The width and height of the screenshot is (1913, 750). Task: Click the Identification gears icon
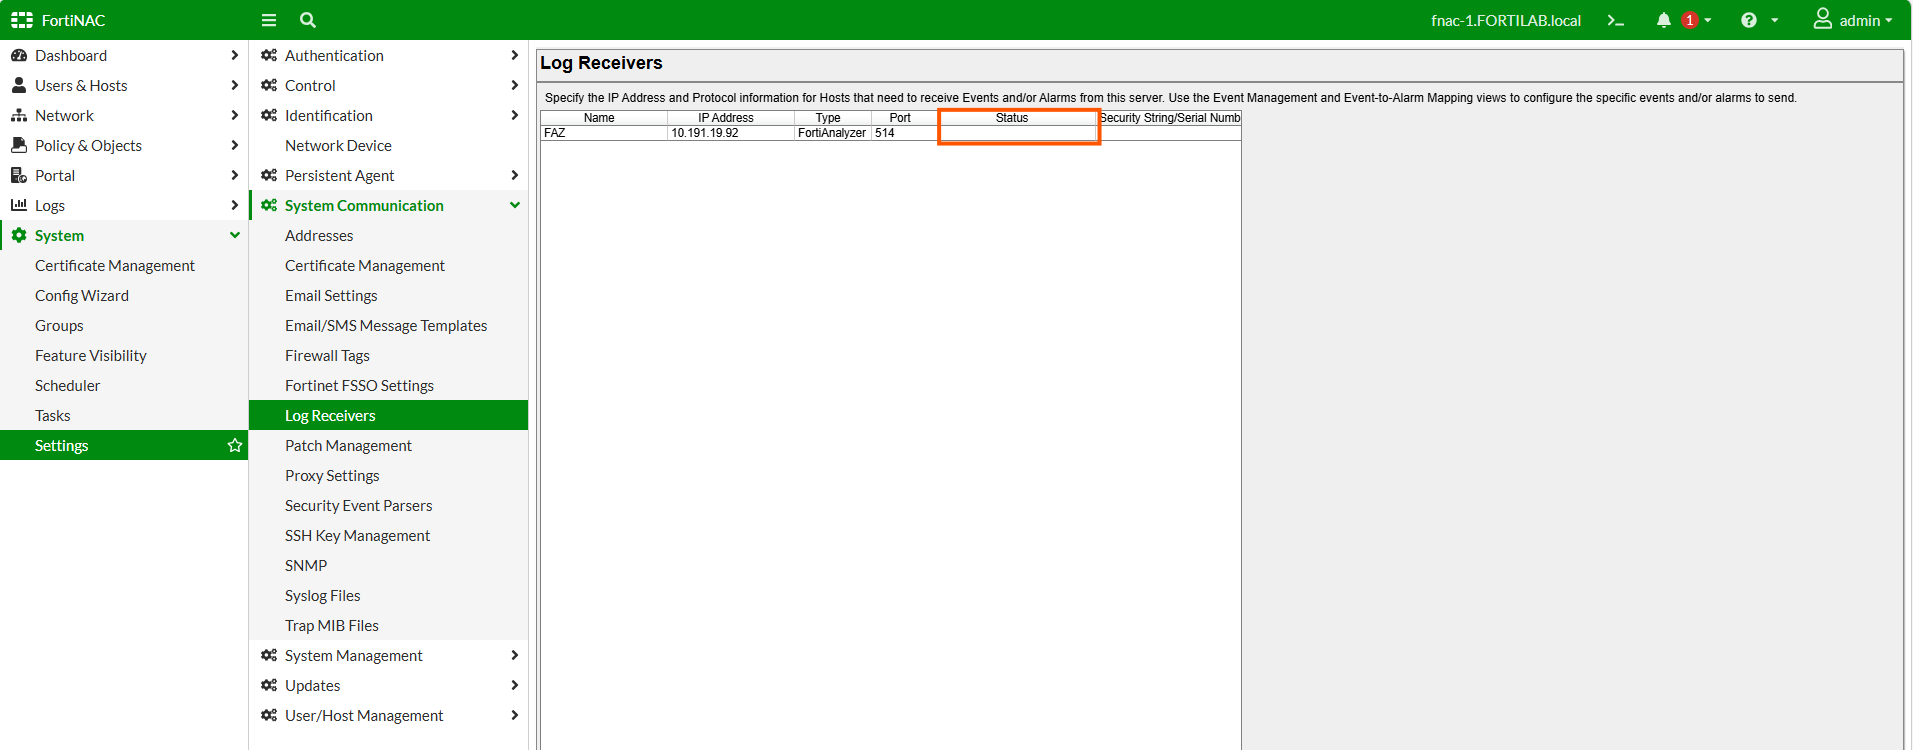269,116
